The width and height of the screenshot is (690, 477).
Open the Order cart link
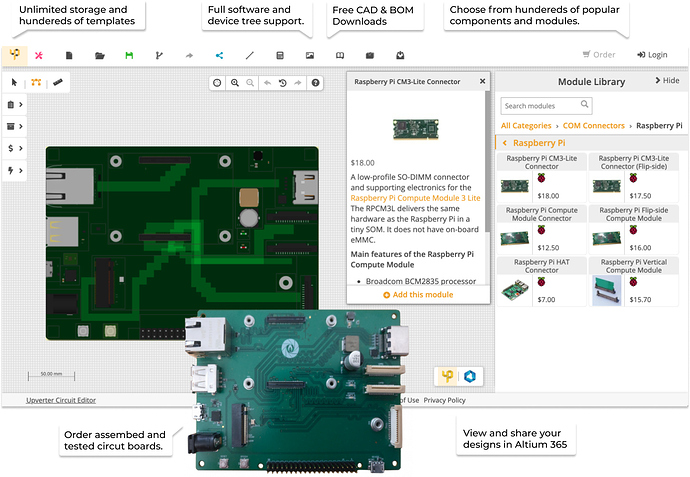tap(599, 55)
